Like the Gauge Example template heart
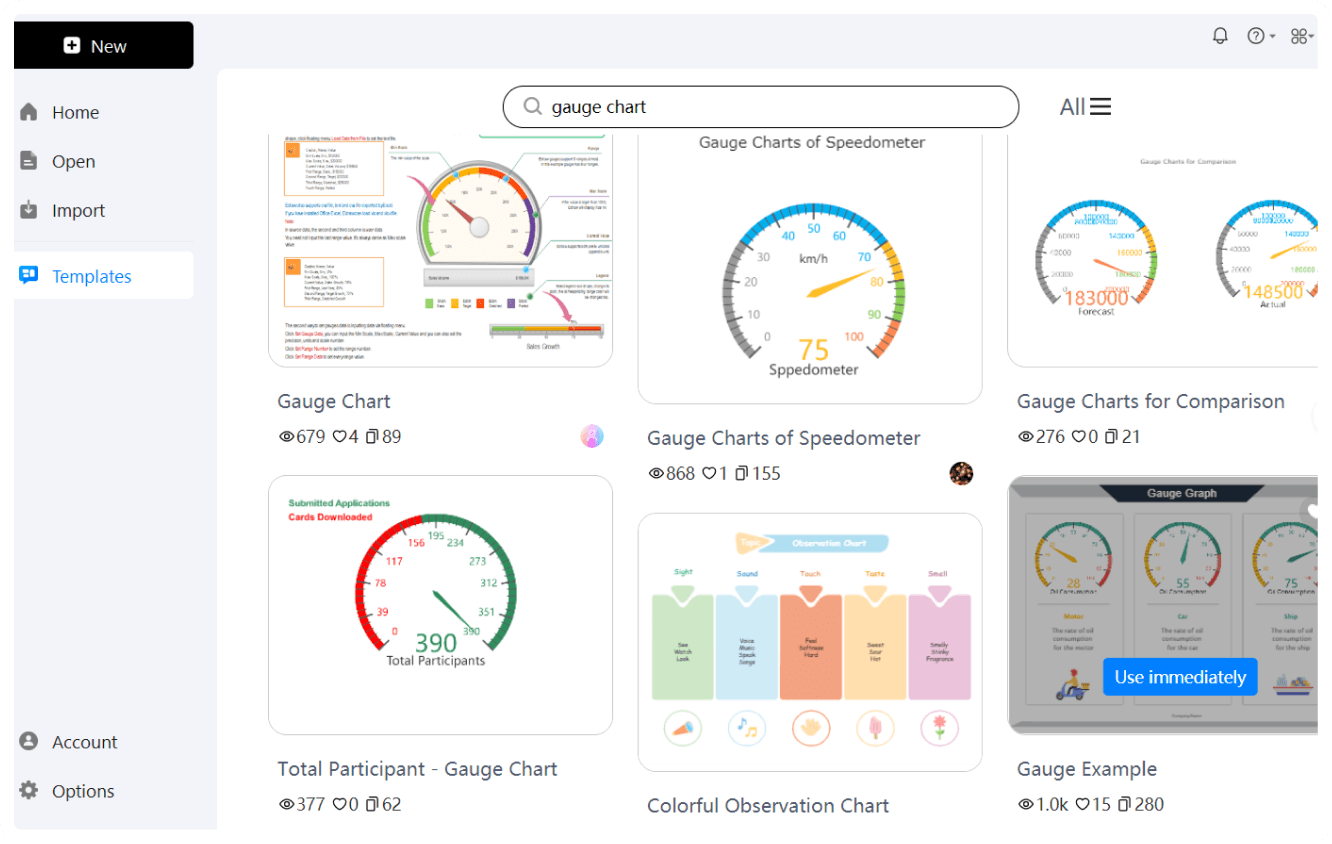Screen dimensions: 1332x844 1083,804
